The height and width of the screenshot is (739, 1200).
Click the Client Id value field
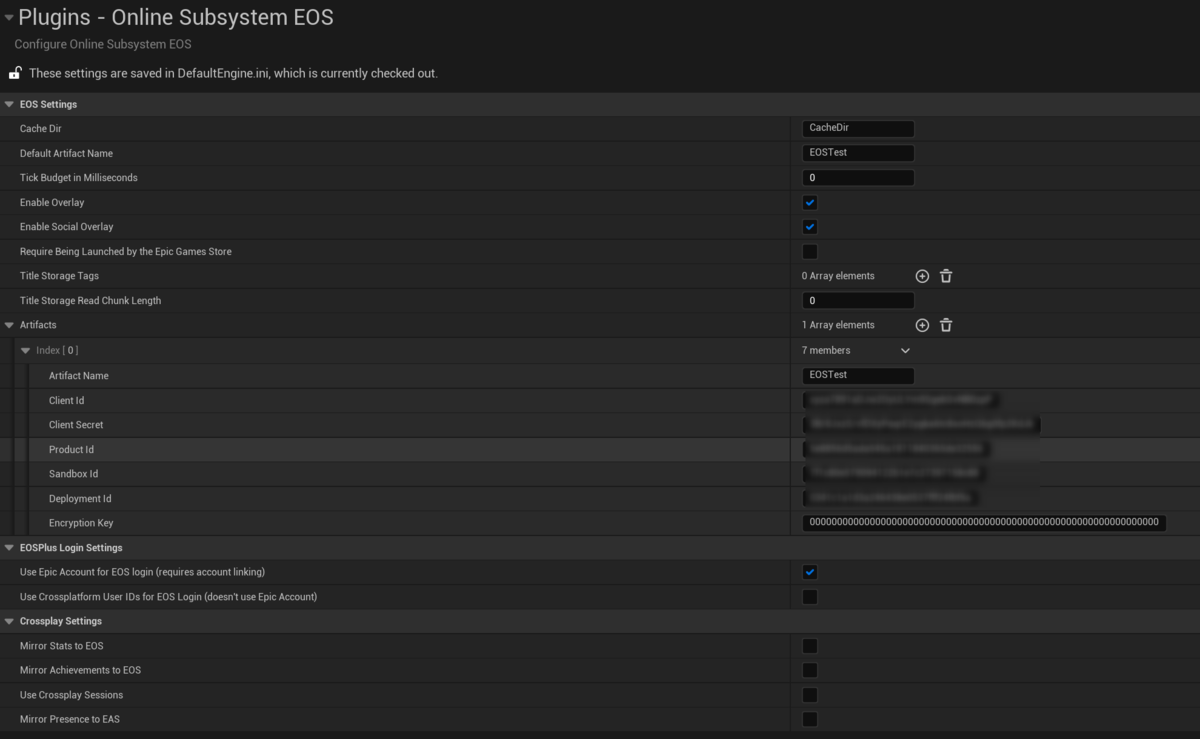902,400
